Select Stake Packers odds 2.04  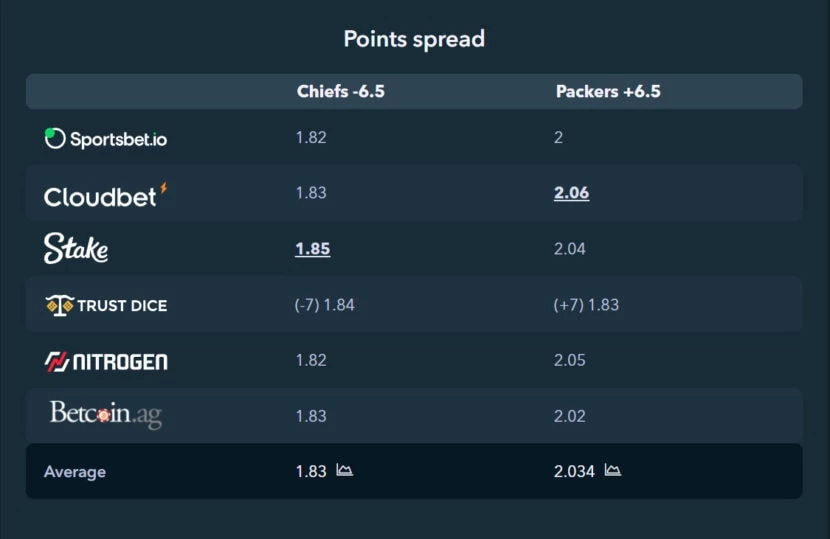tap(570, 249)
